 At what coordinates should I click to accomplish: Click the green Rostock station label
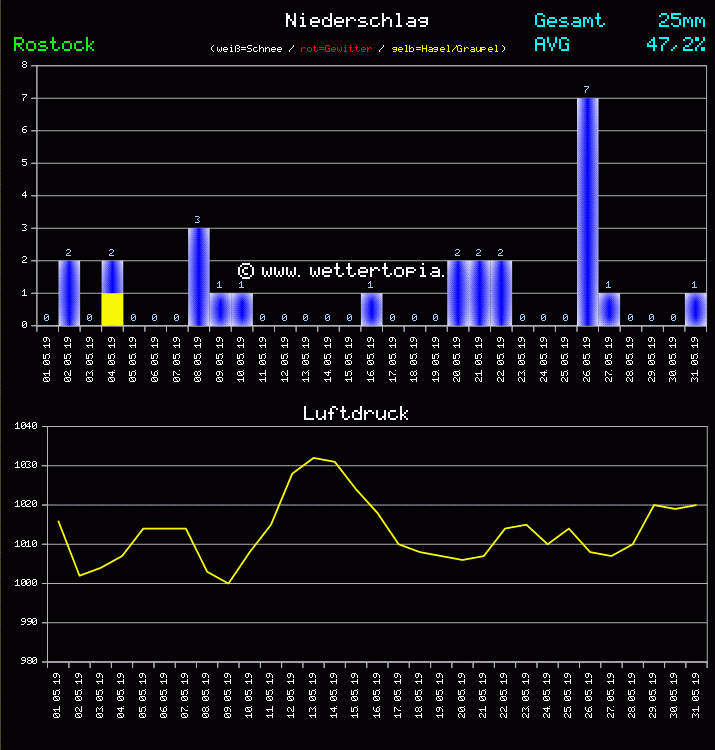tap(54, 44)
